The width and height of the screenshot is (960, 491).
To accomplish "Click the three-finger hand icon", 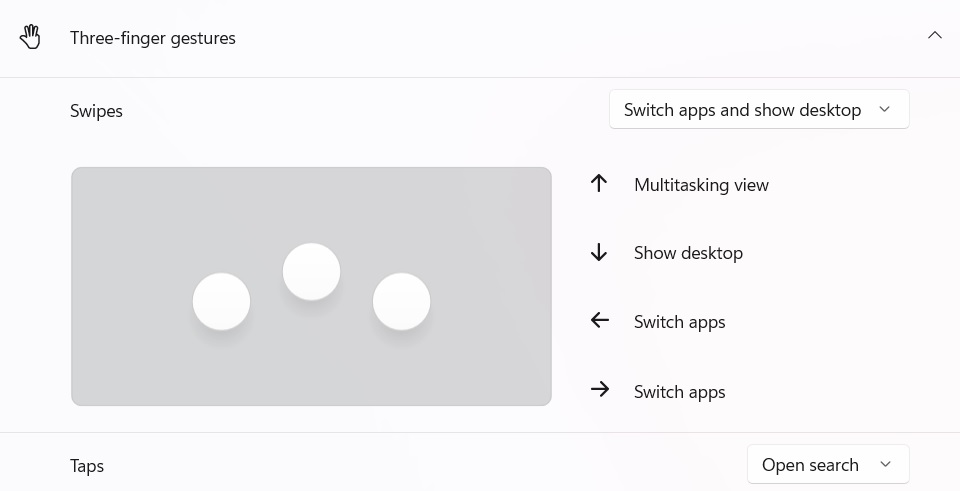I will [31, 38].
